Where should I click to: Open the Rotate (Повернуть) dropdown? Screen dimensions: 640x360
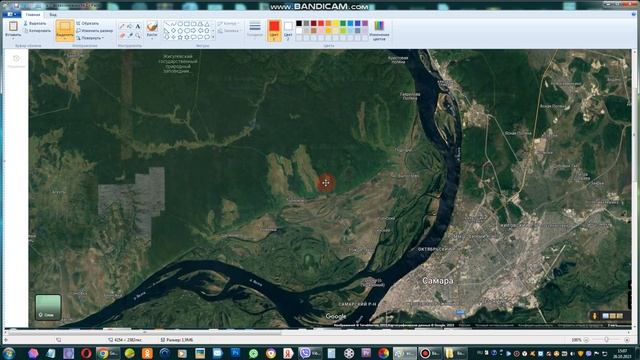(90, 38)
